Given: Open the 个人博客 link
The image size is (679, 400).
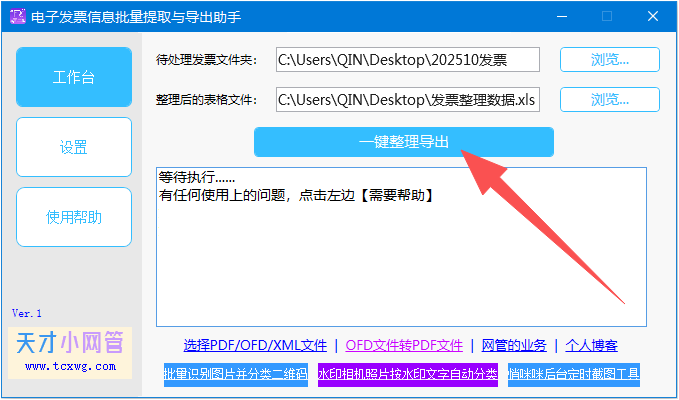Looking at the screenshot, I should pos(591,345).
